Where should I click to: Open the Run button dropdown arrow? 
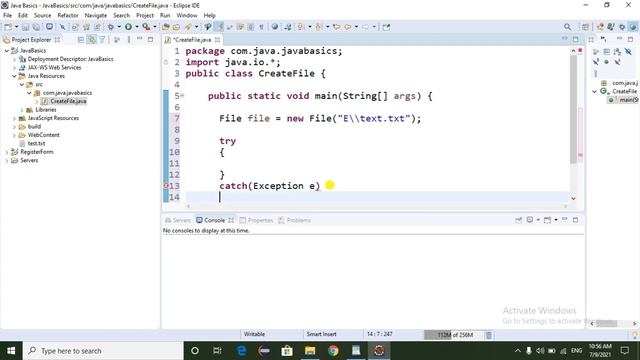[136, 27]
